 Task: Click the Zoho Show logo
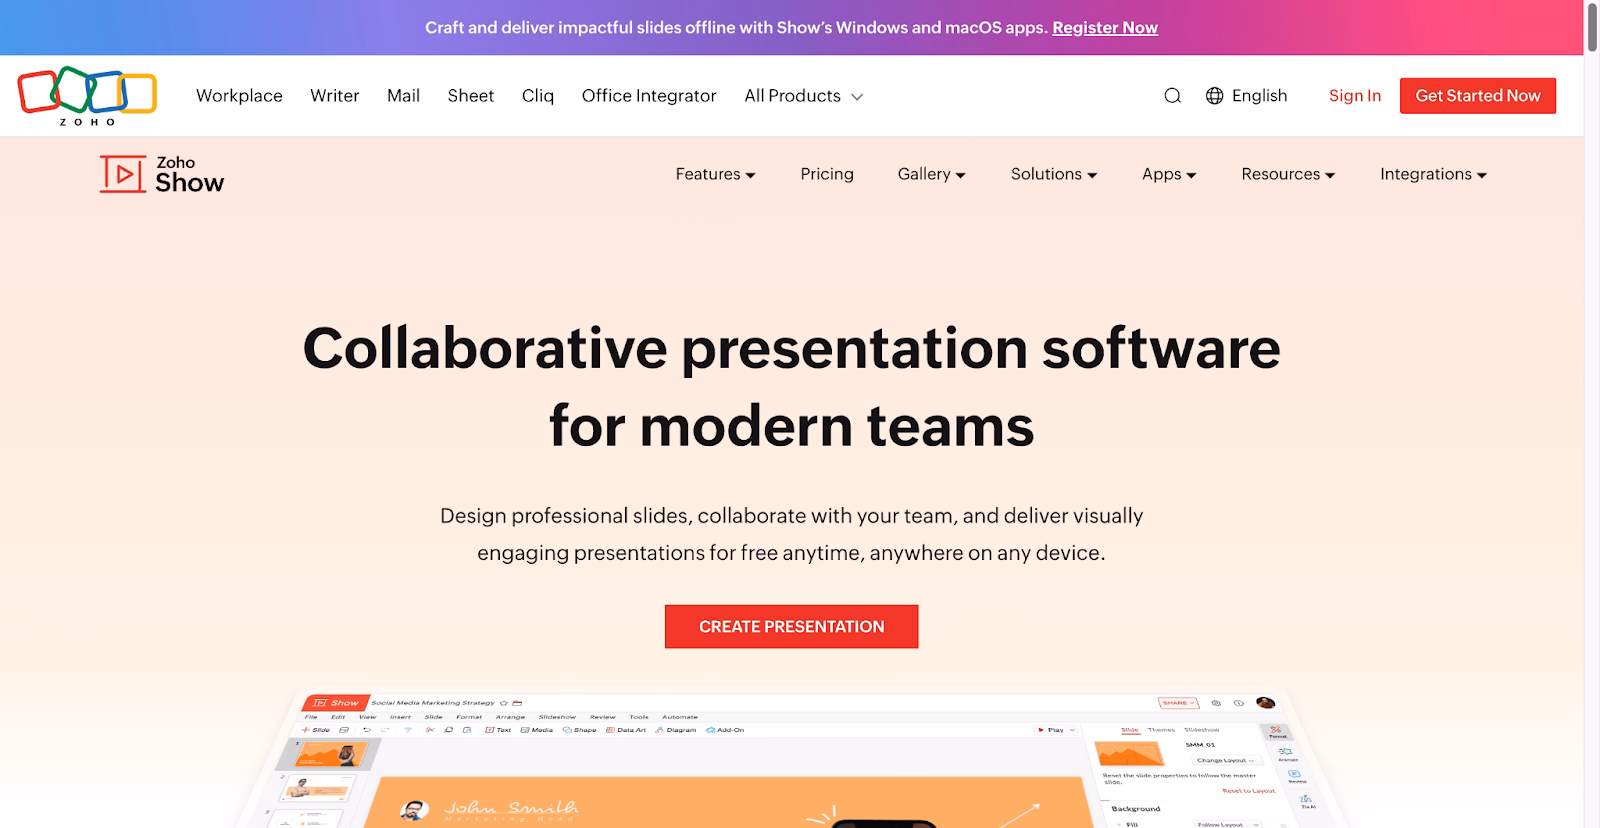click(x=162, y=174)
